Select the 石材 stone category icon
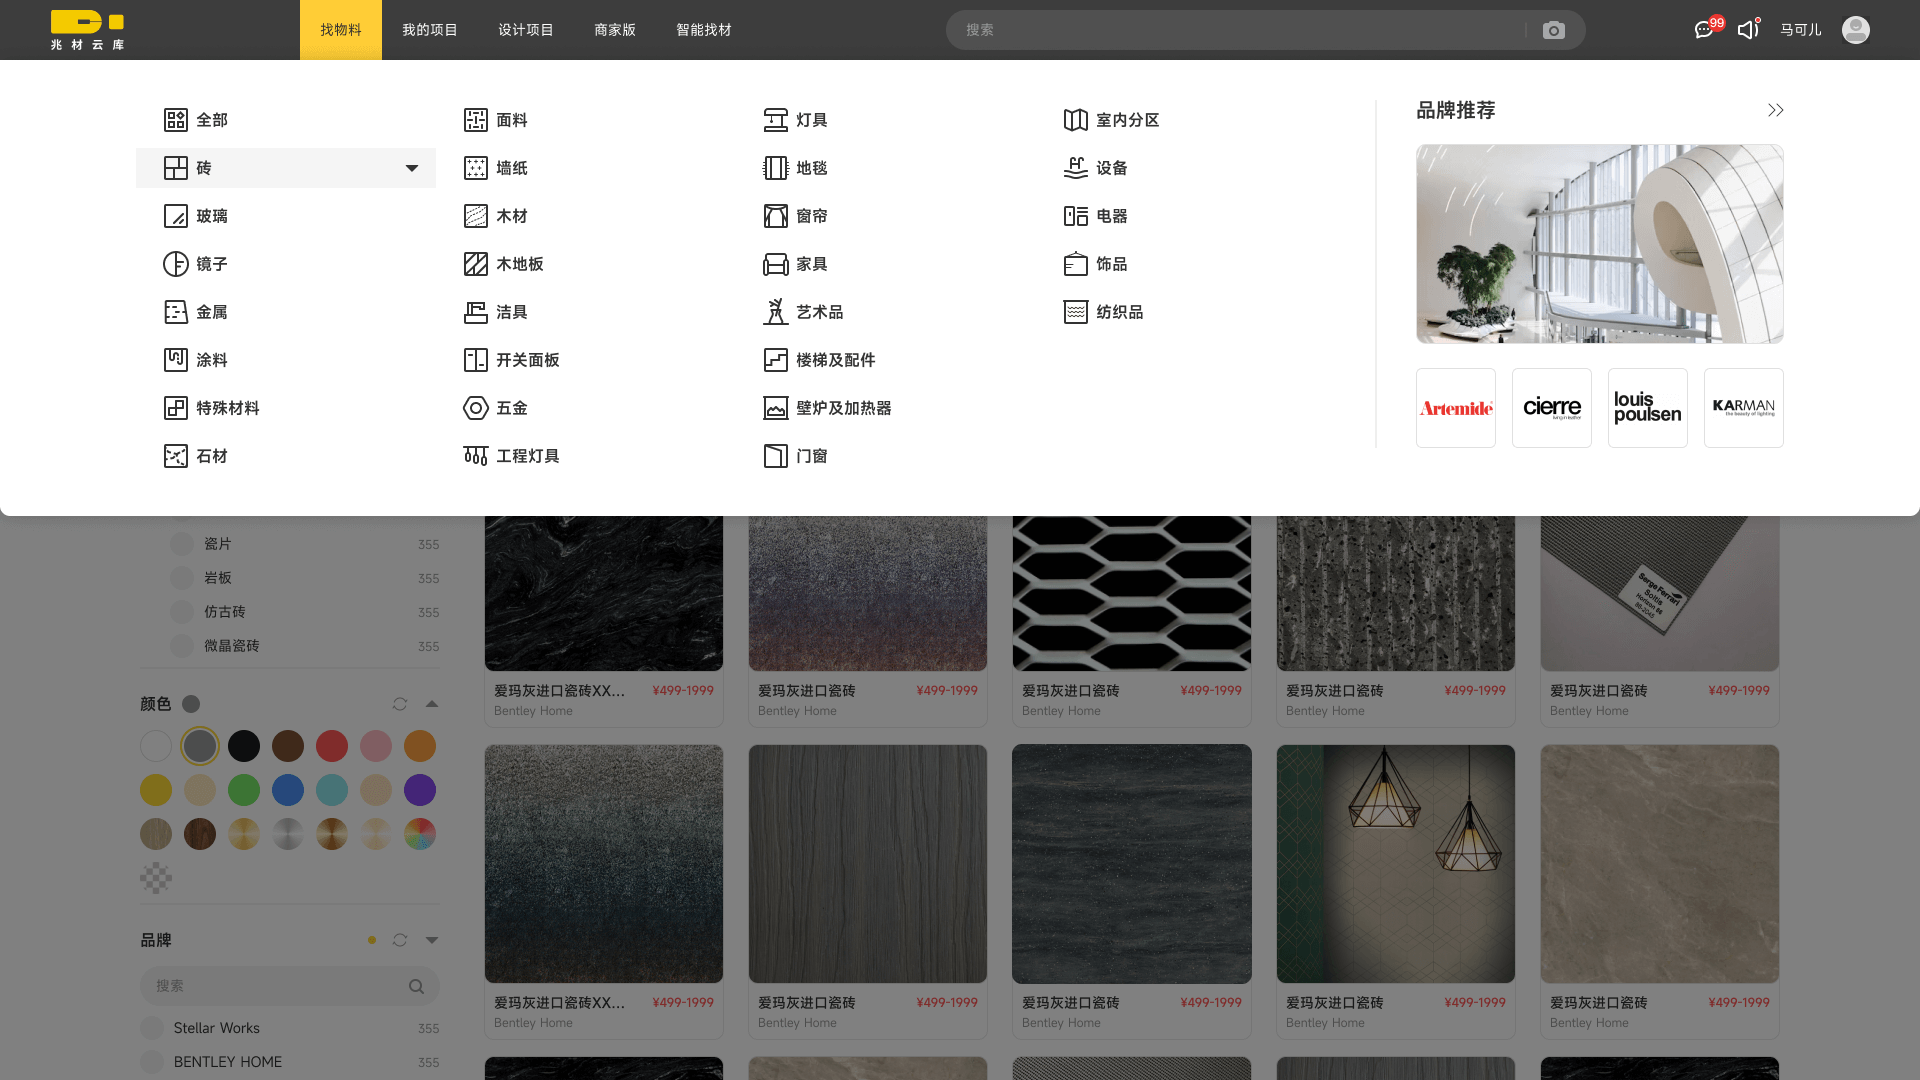 [176, 456]
